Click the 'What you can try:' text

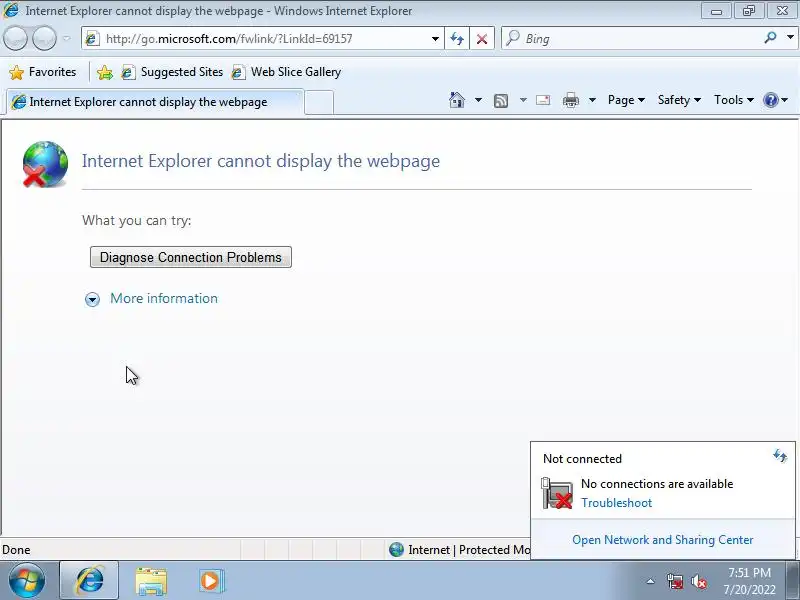point(137,220)
